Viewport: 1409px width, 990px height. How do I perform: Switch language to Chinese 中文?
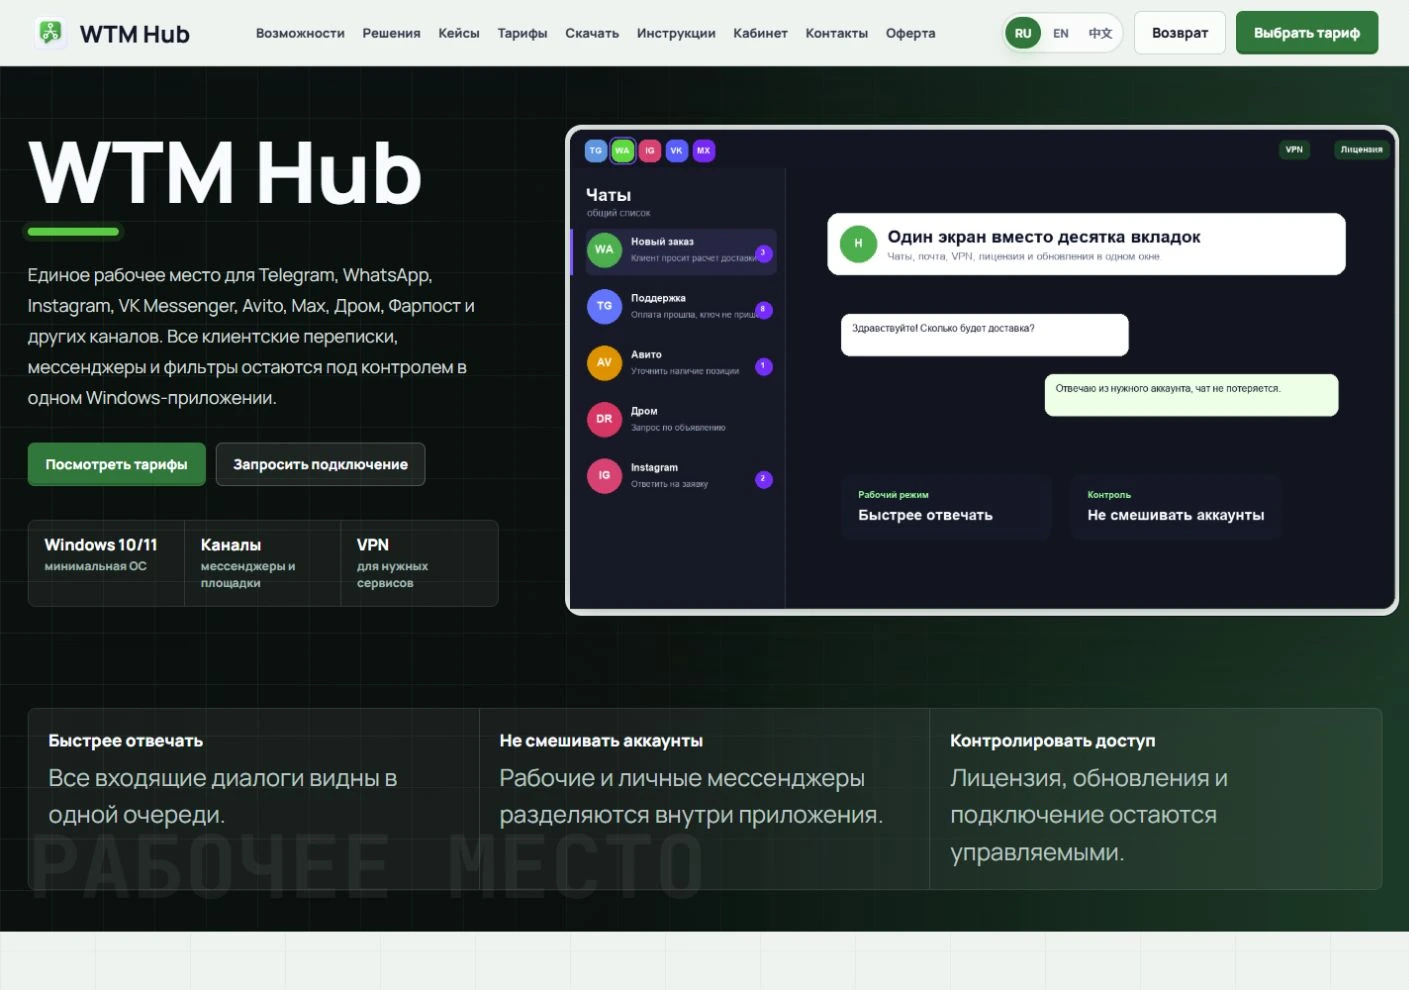(1100, 33)
